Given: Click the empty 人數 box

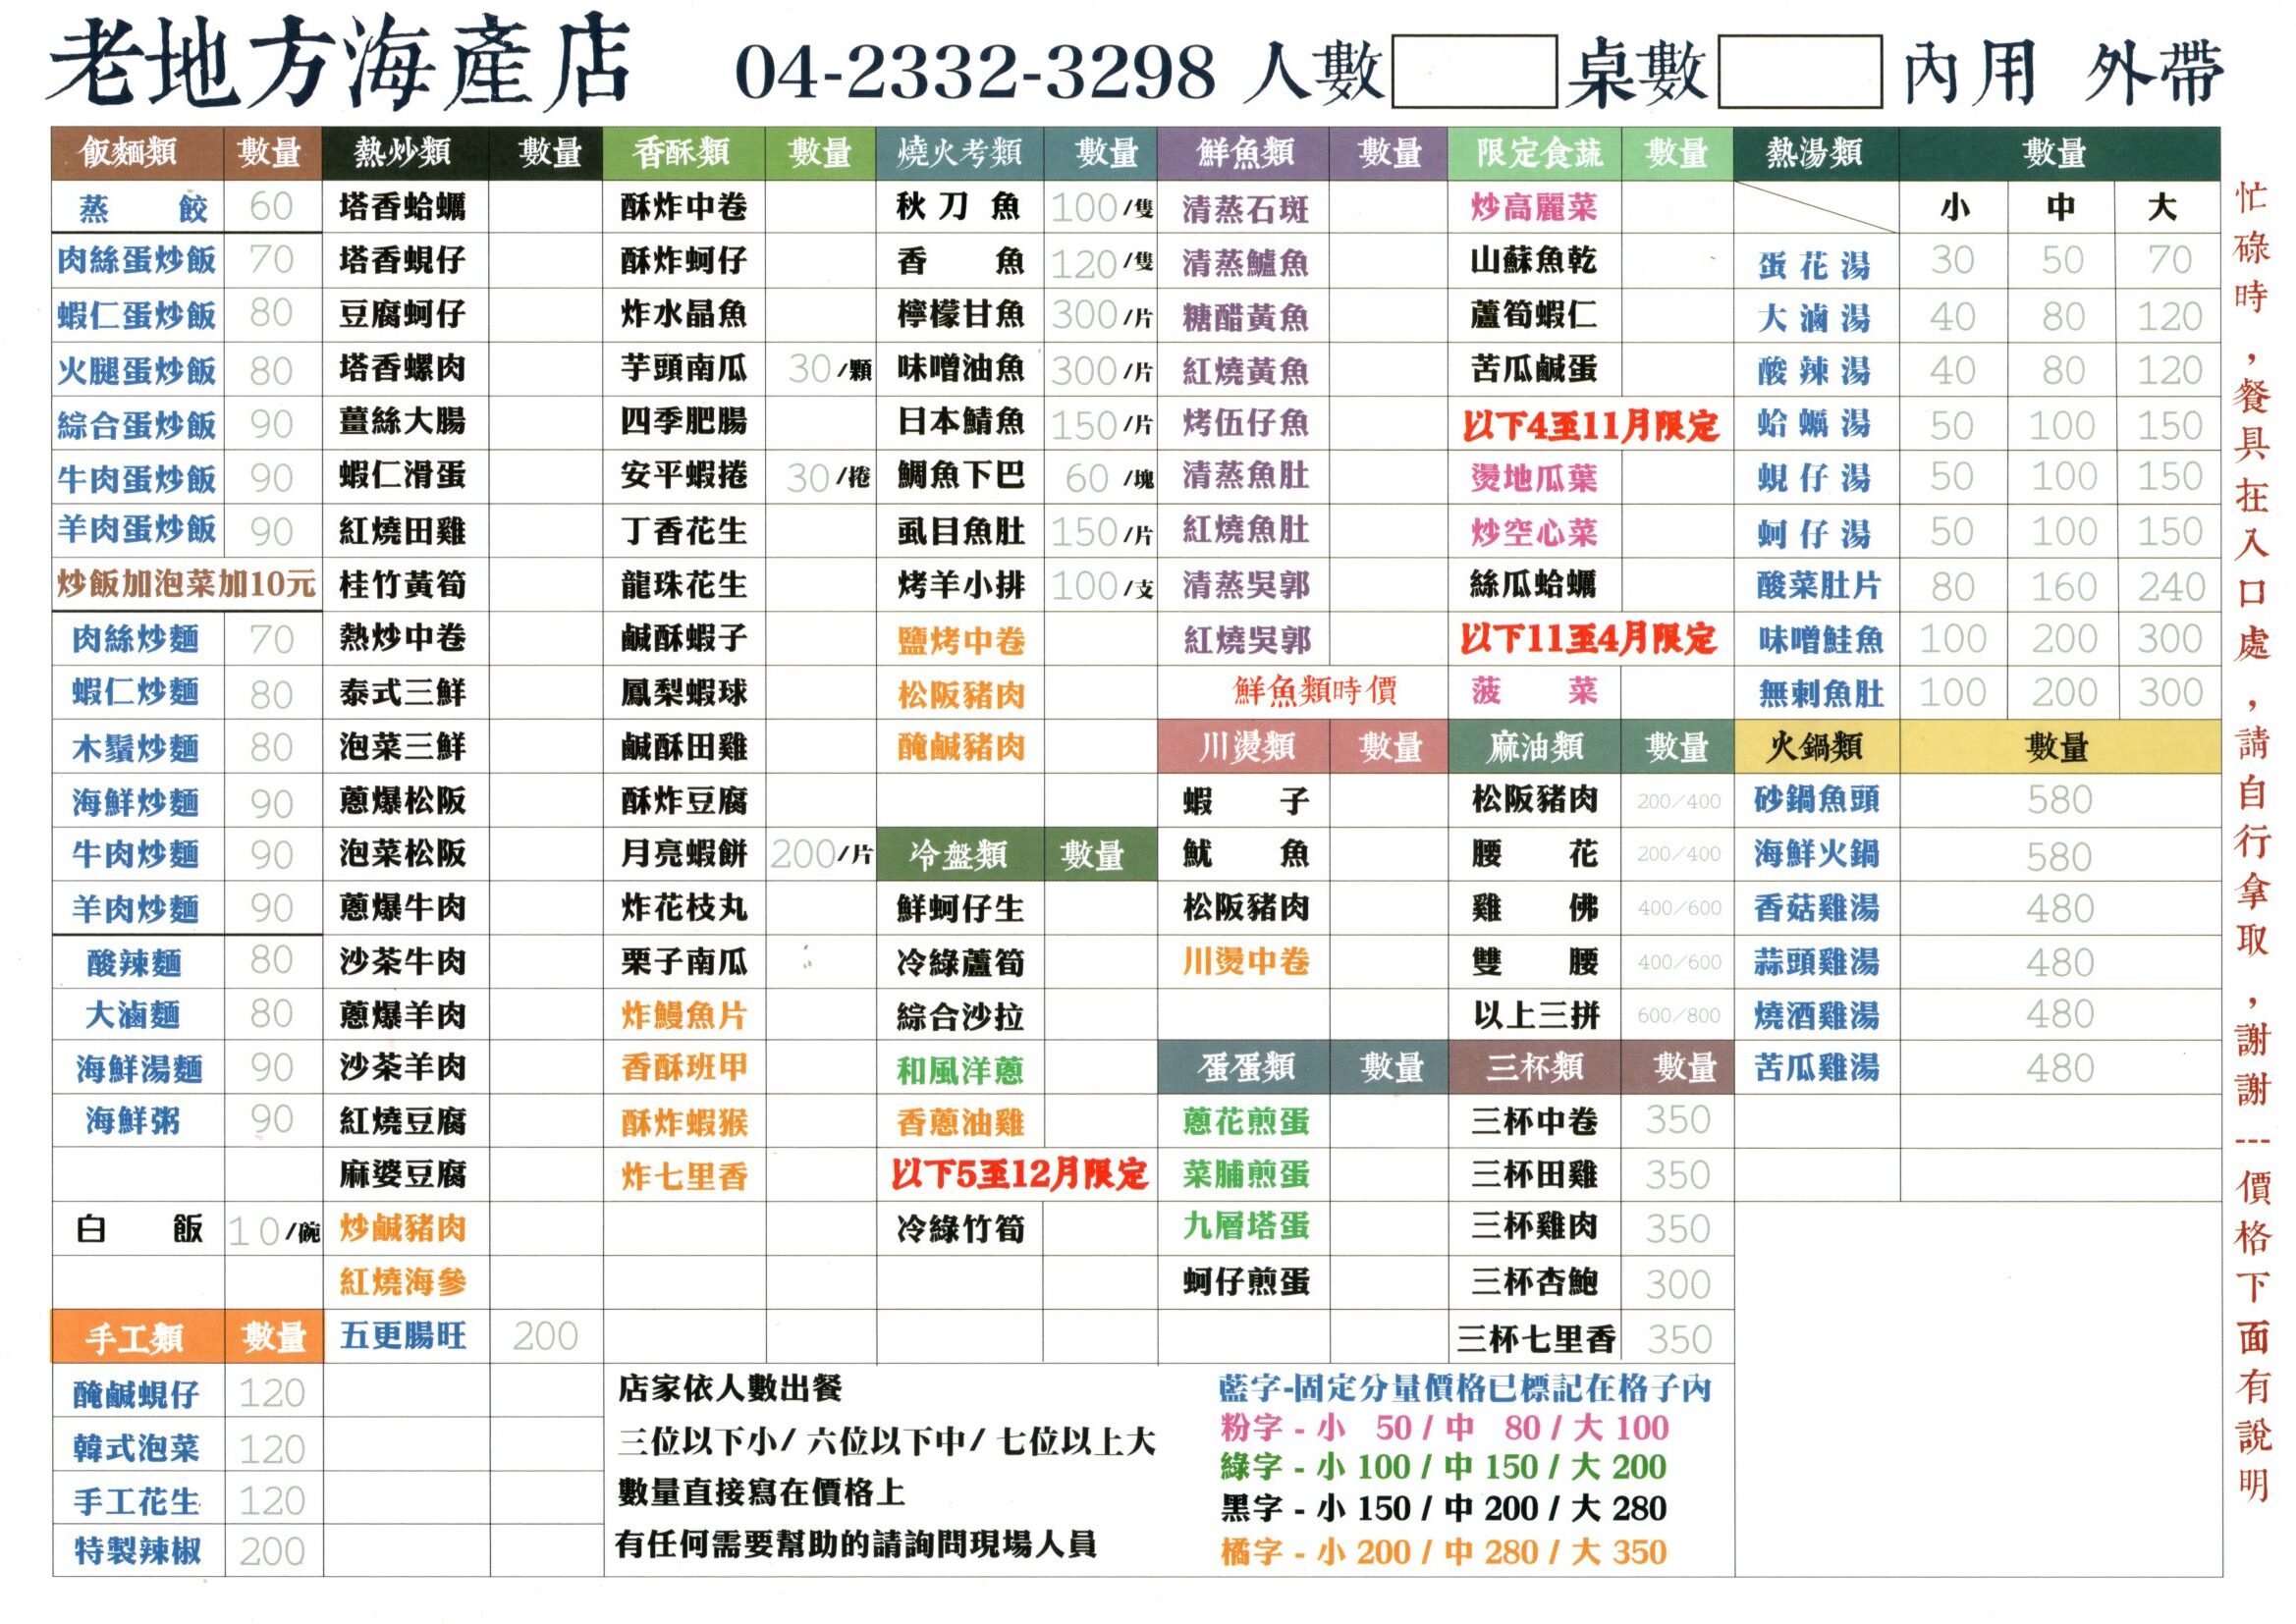Looking at the screenshot, I should coord(1474,71).
